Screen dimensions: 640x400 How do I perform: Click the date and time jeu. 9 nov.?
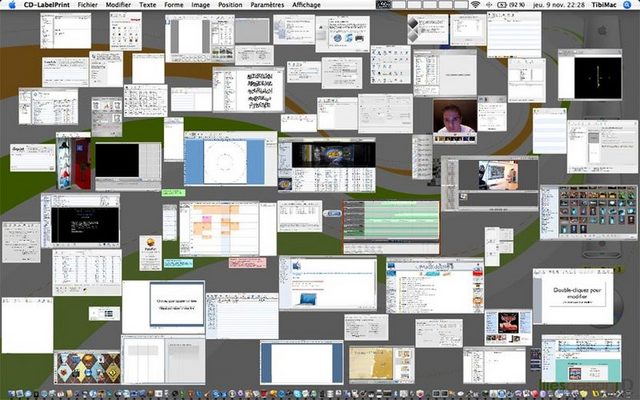[556, 5]
